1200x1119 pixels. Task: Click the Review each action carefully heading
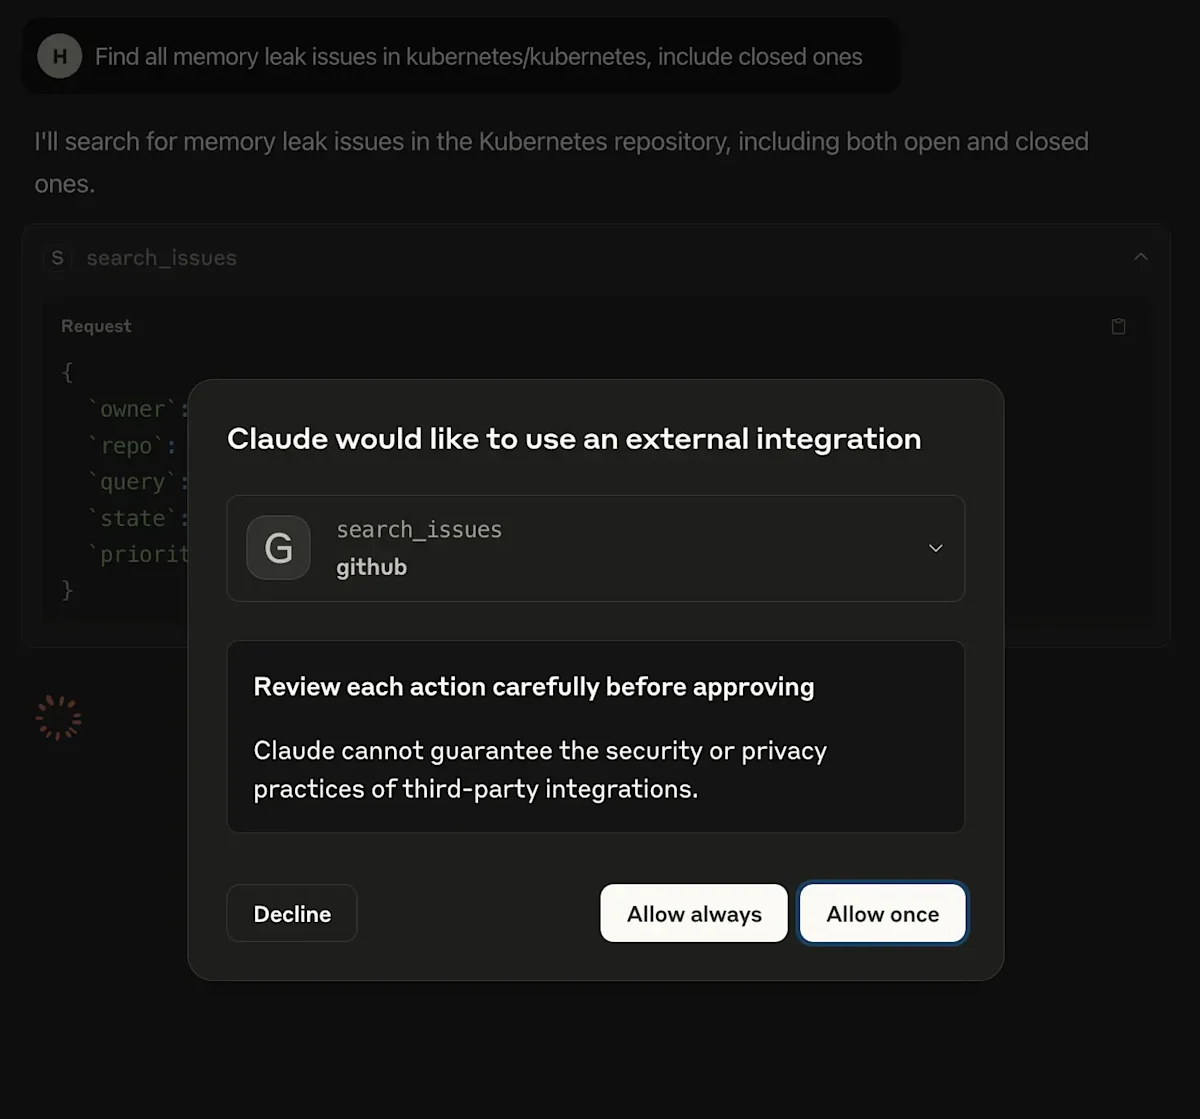(534, 687)
